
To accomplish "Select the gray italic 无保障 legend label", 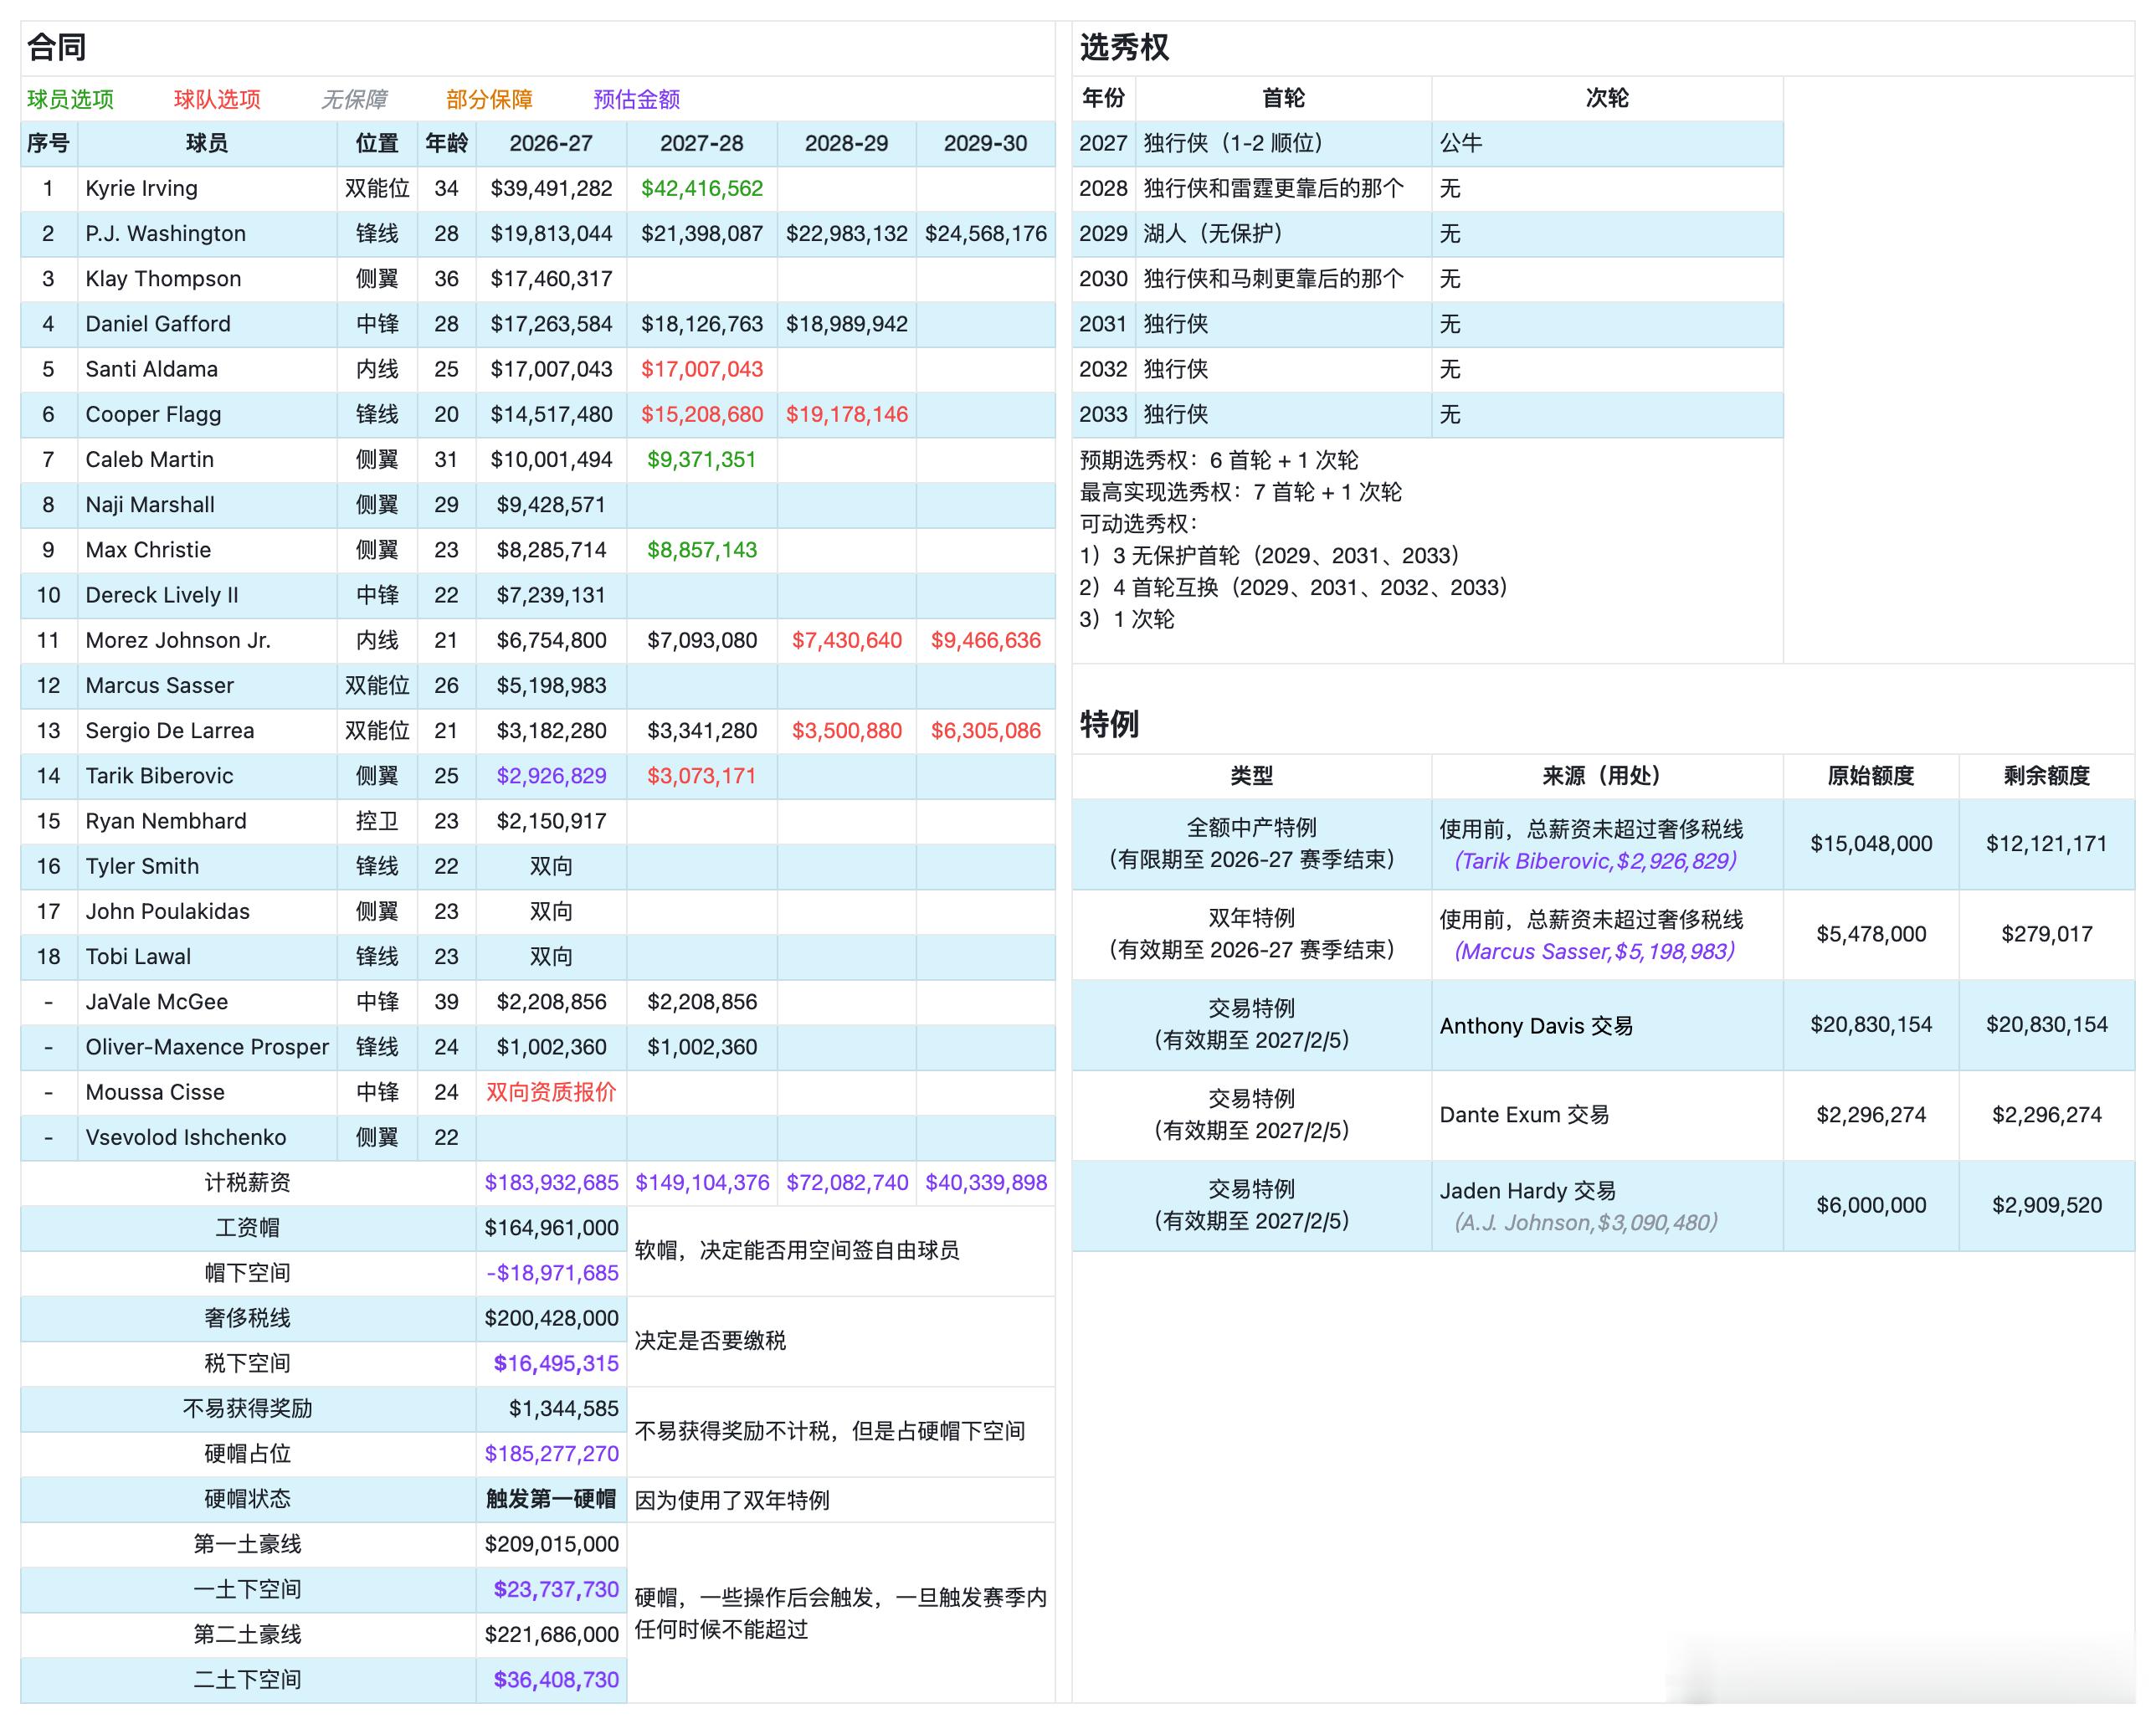I will (354, 99).
